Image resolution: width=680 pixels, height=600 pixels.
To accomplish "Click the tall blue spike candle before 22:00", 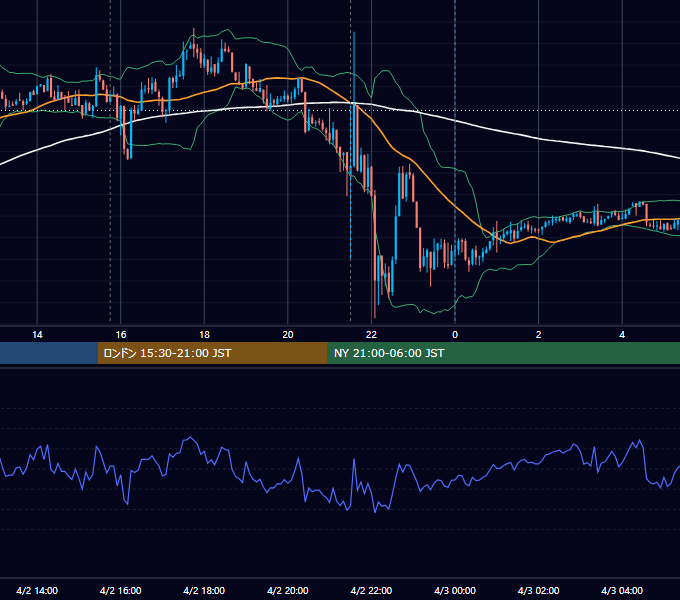I will tap(354, 100).
